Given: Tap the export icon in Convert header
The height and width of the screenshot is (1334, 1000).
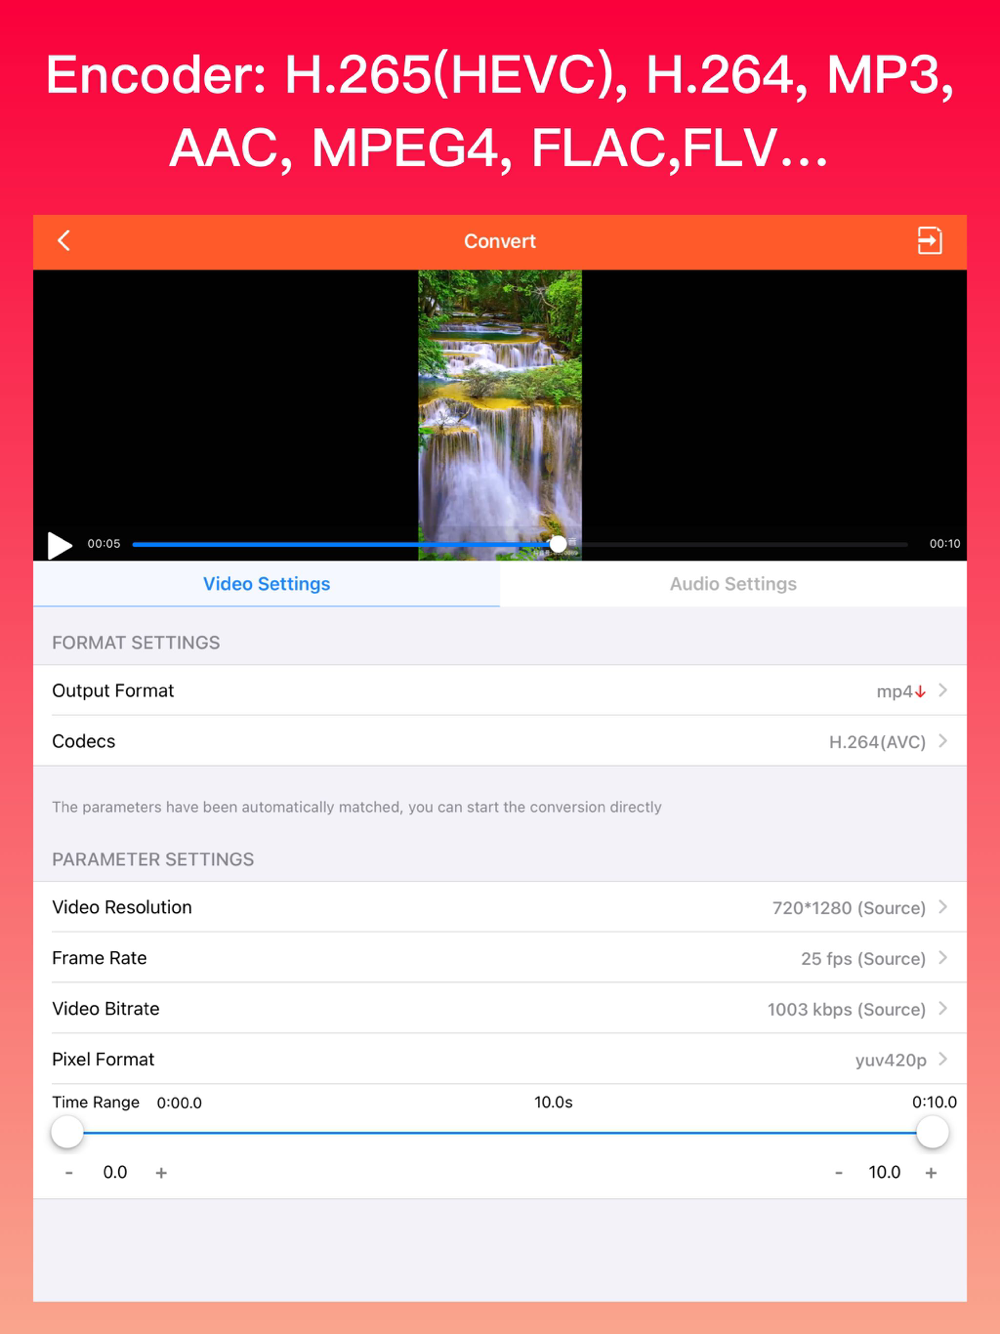Looking at the screenshot, I should point(930,241).
